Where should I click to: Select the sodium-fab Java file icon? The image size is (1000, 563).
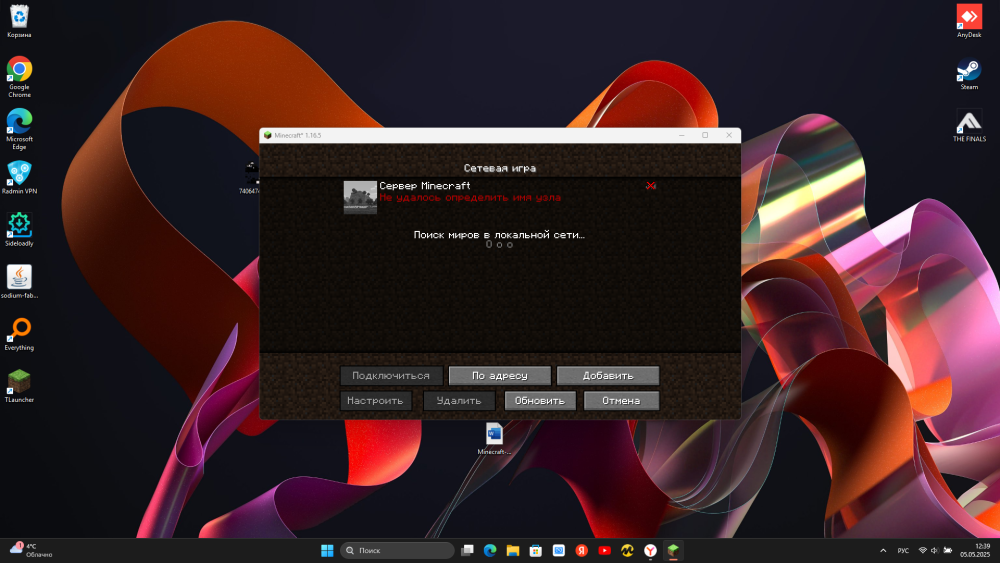[19, 282]
